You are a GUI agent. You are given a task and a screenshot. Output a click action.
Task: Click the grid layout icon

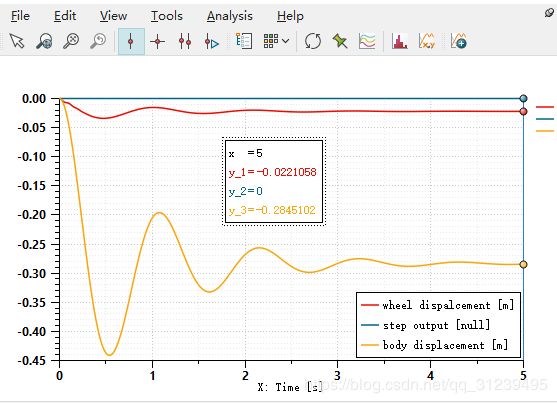click(271, 41)
